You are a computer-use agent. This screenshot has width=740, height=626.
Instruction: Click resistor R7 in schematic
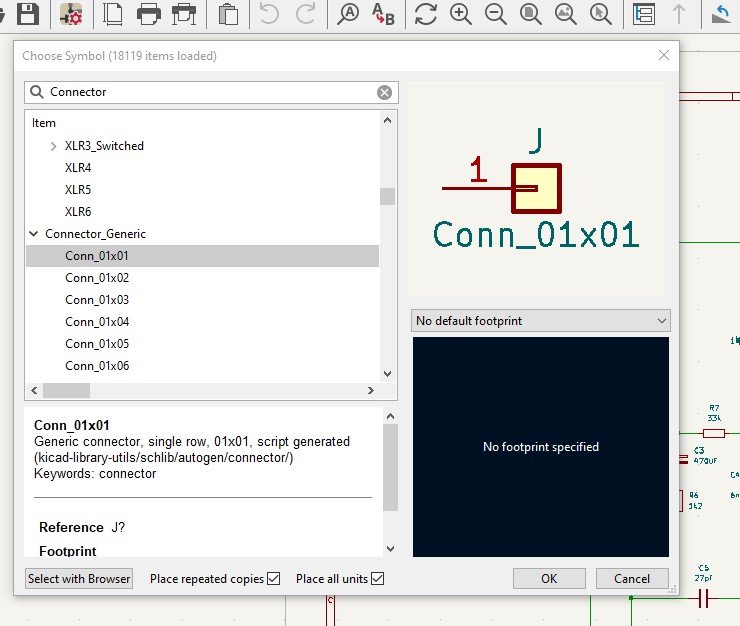point(714,433)
